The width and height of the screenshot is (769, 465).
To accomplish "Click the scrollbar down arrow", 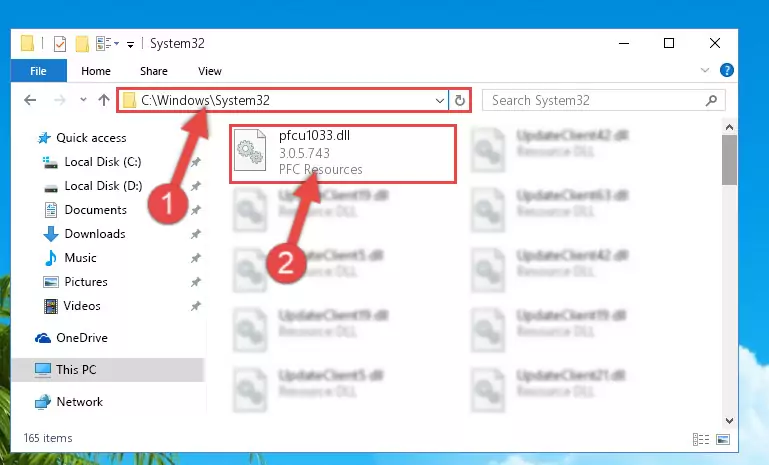I will tap(729, 421).
